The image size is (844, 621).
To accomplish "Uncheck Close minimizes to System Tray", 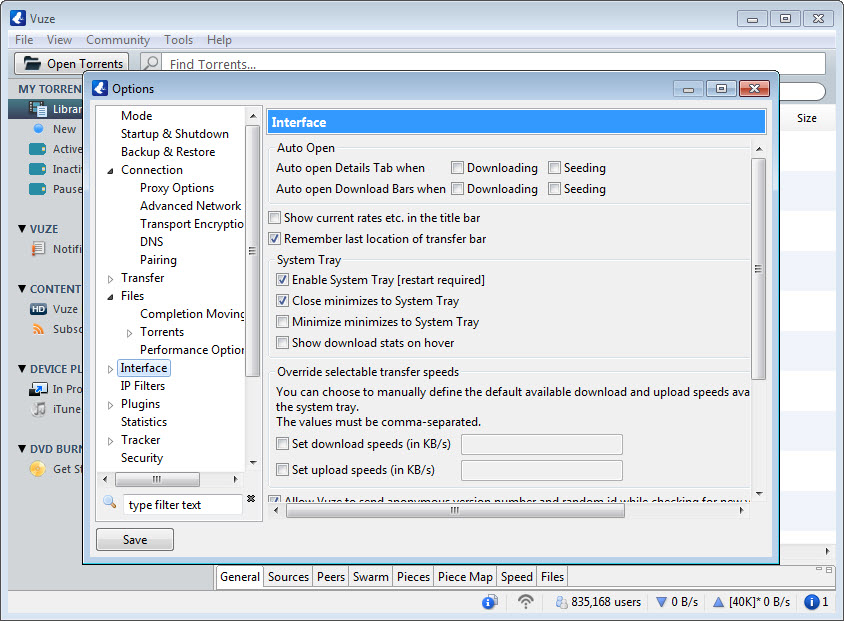I will [x=282, y=300].
